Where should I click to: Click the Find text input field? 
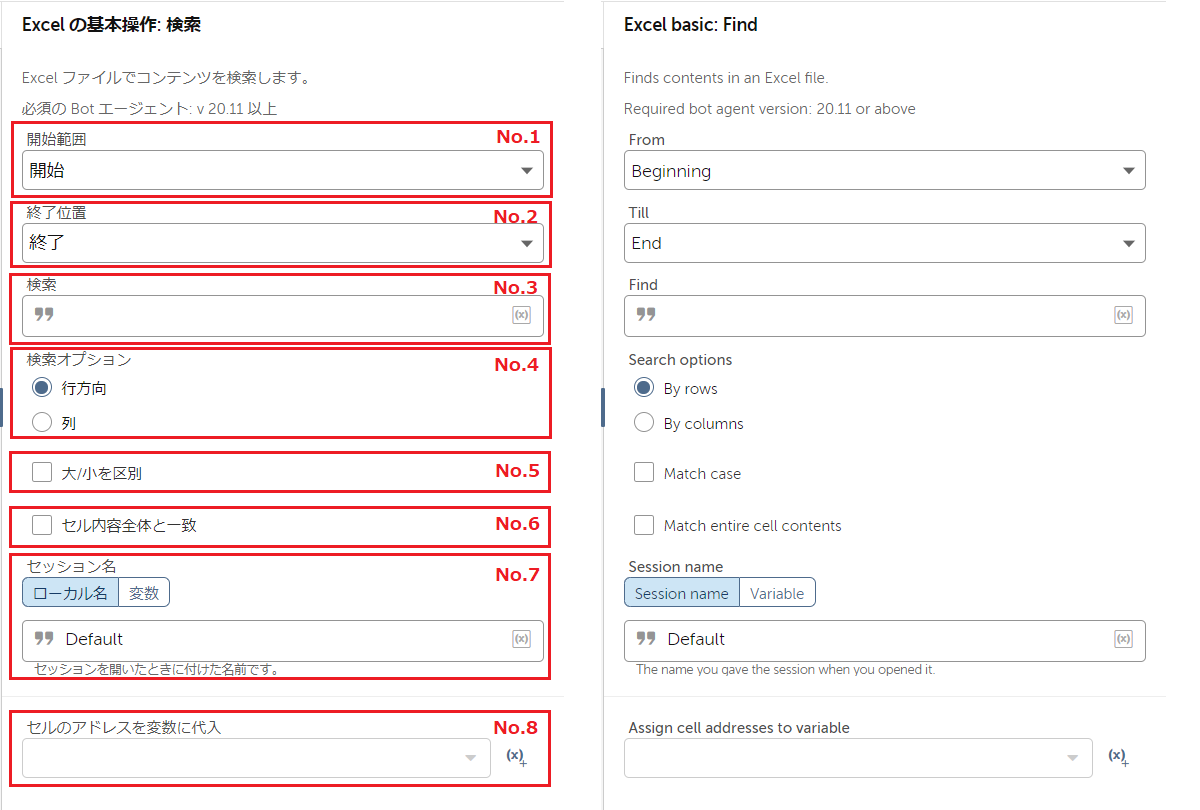885,315
